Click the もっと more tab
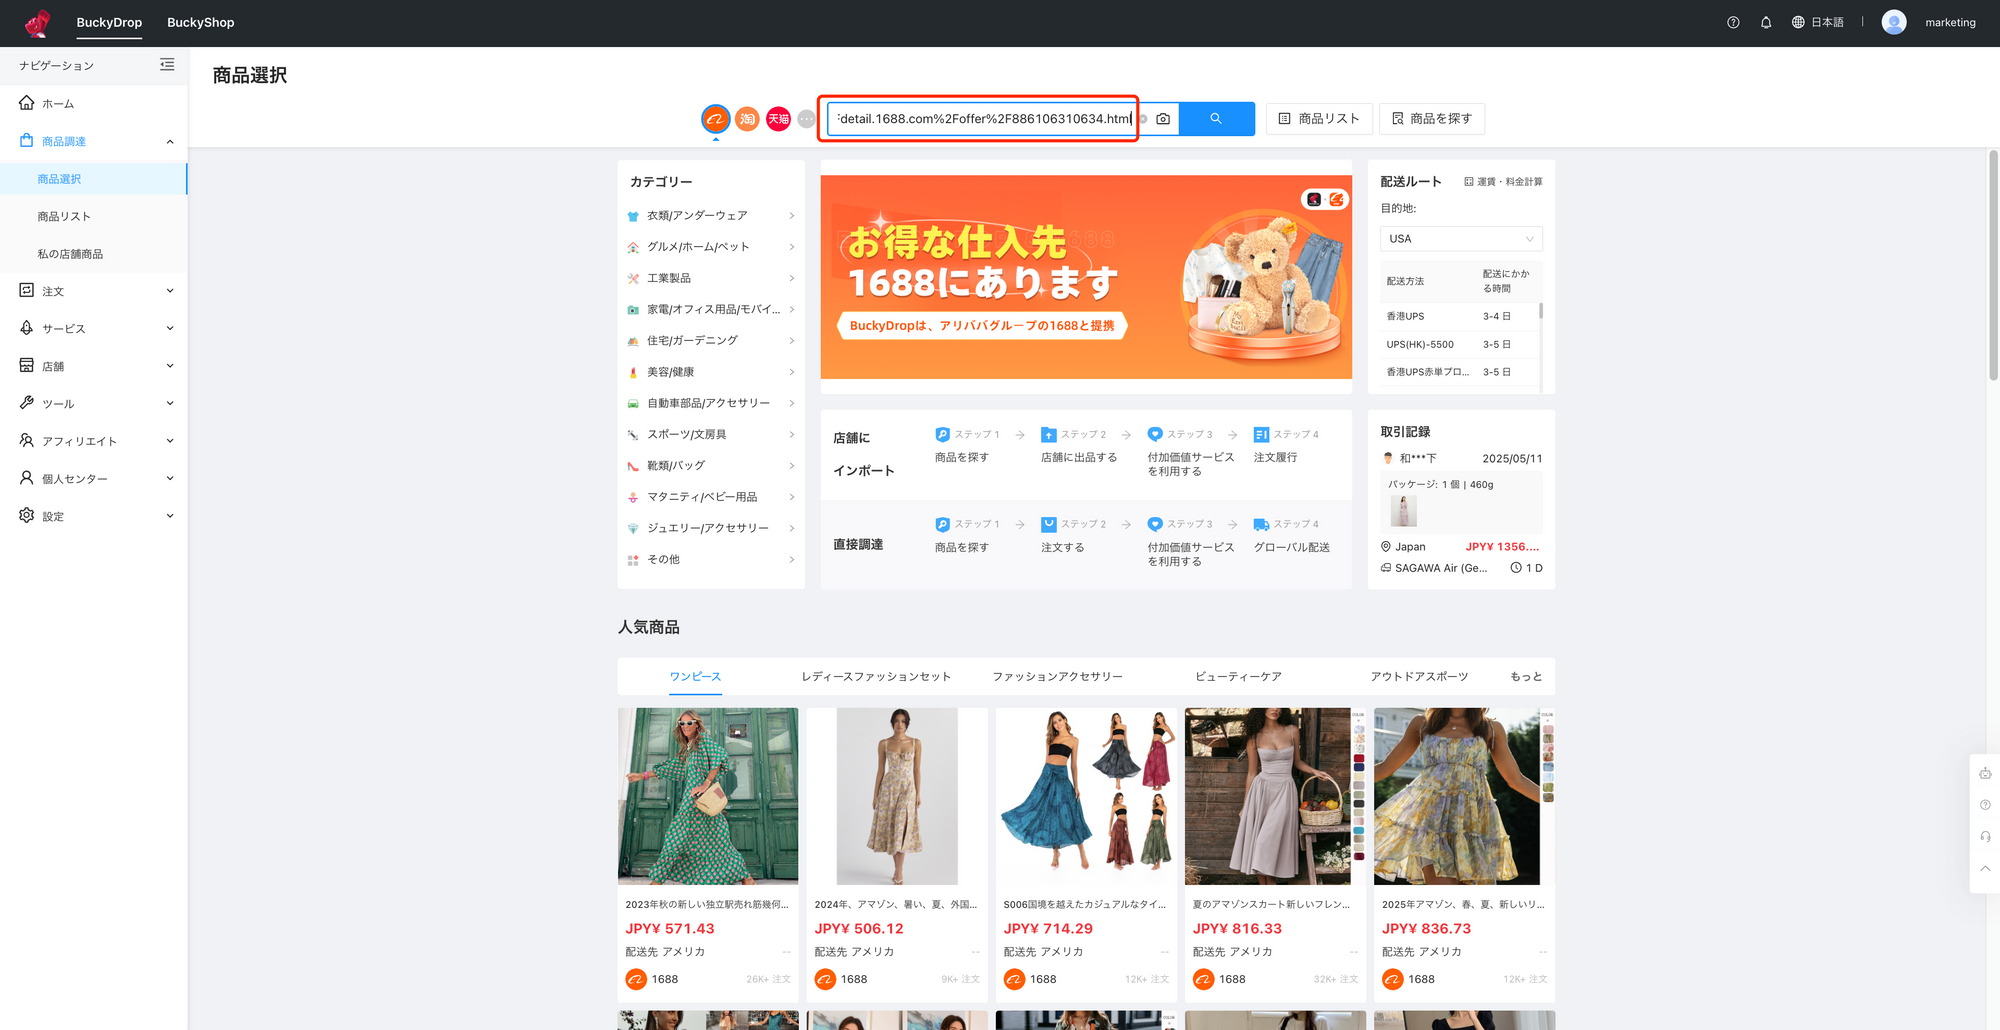The height and width of the screenshot is (1030, 2000). pyautogui.click(x=1526, y=677)
